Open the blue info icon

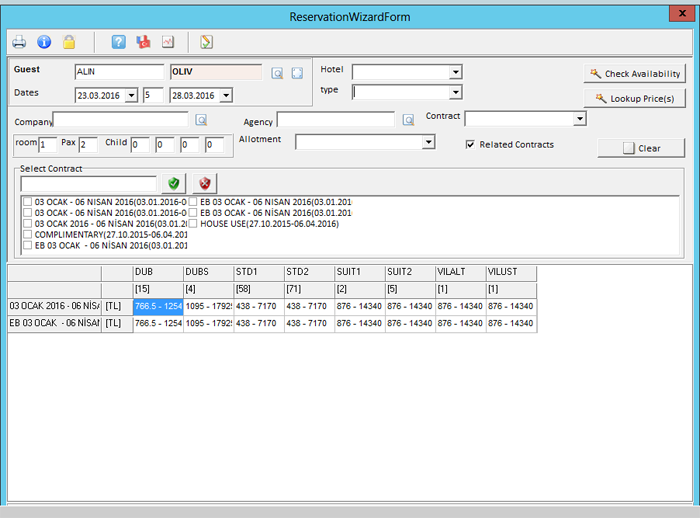click(44, 42)
